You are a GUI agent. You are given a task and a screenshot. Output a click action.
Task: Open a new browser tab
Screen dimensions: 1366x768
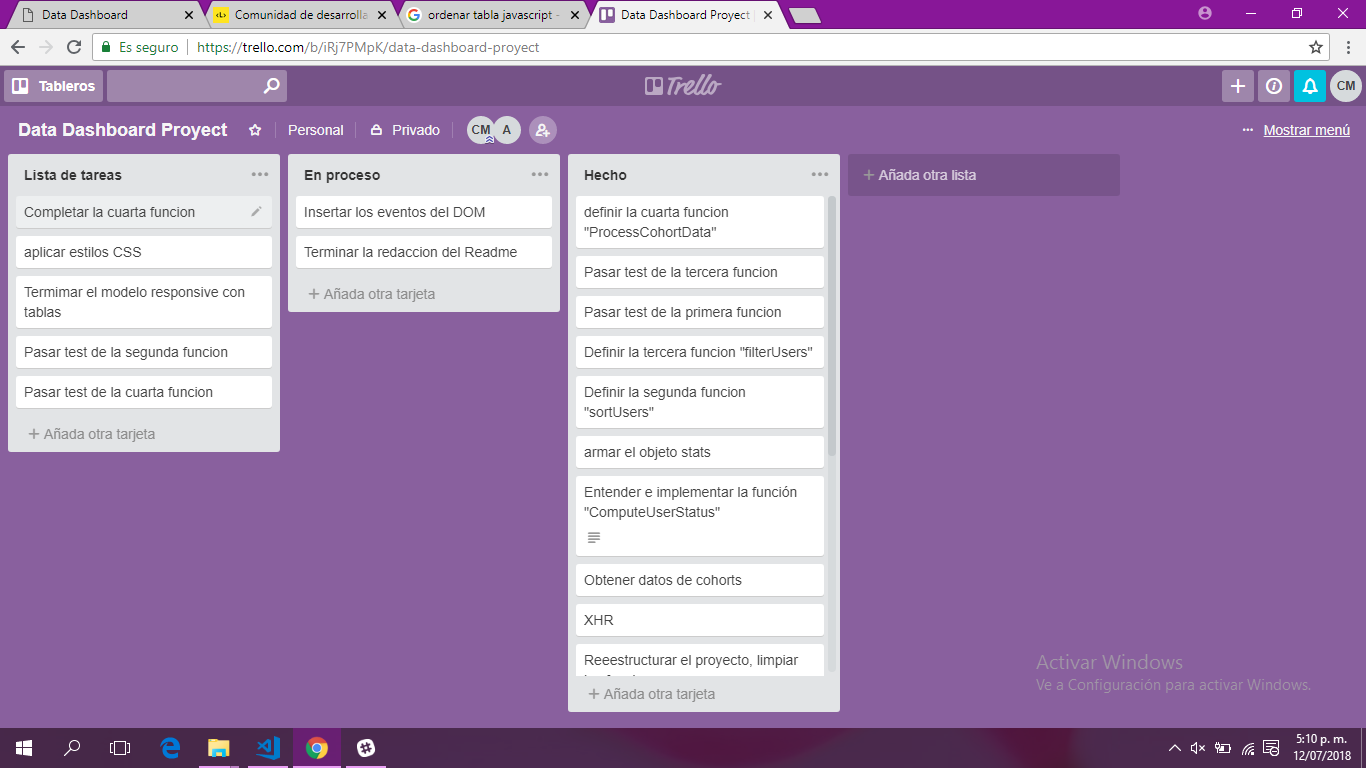pos(804,15)
